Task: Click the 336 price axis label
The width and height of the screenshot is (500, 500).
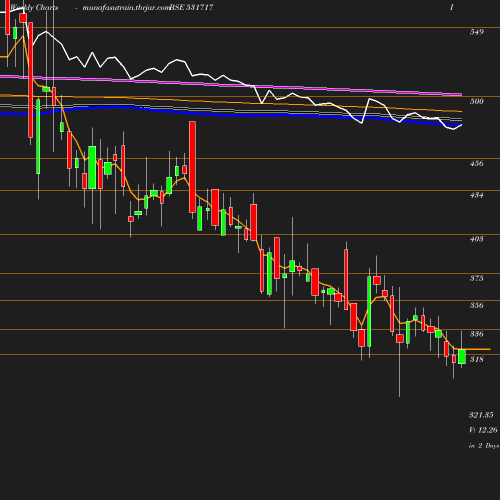Action: [476, 334]
